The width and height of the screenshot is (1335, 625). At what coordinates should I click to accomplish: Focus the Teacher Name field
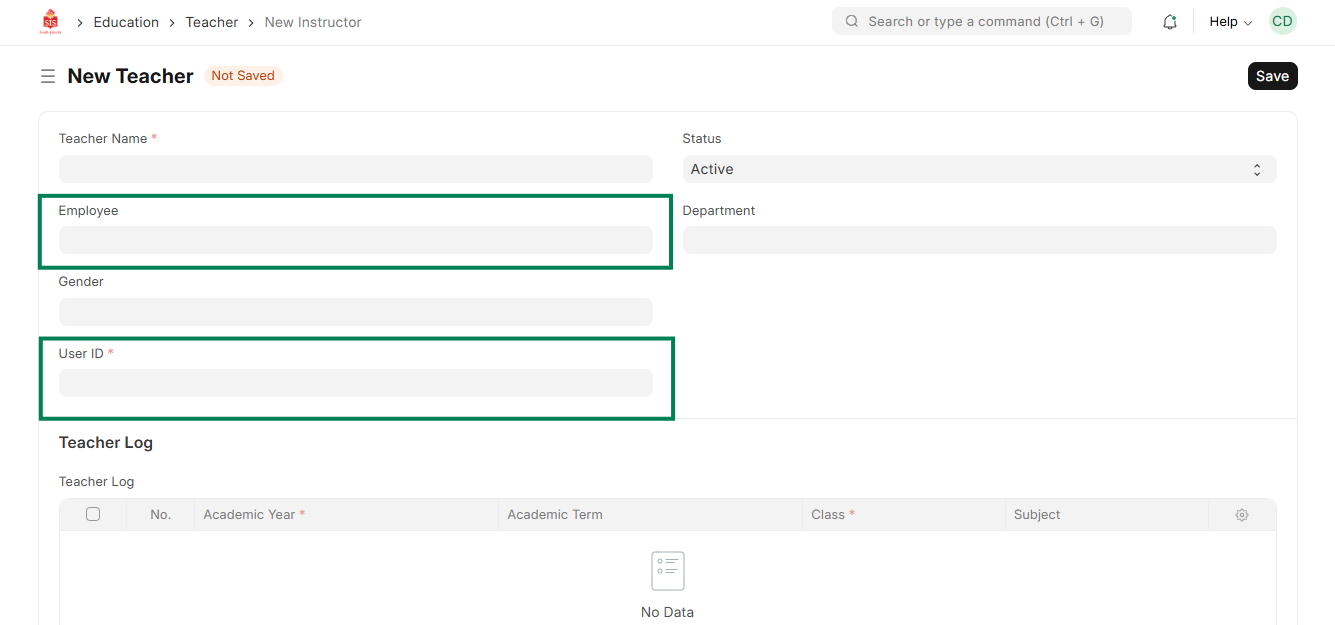coord(355,169)
